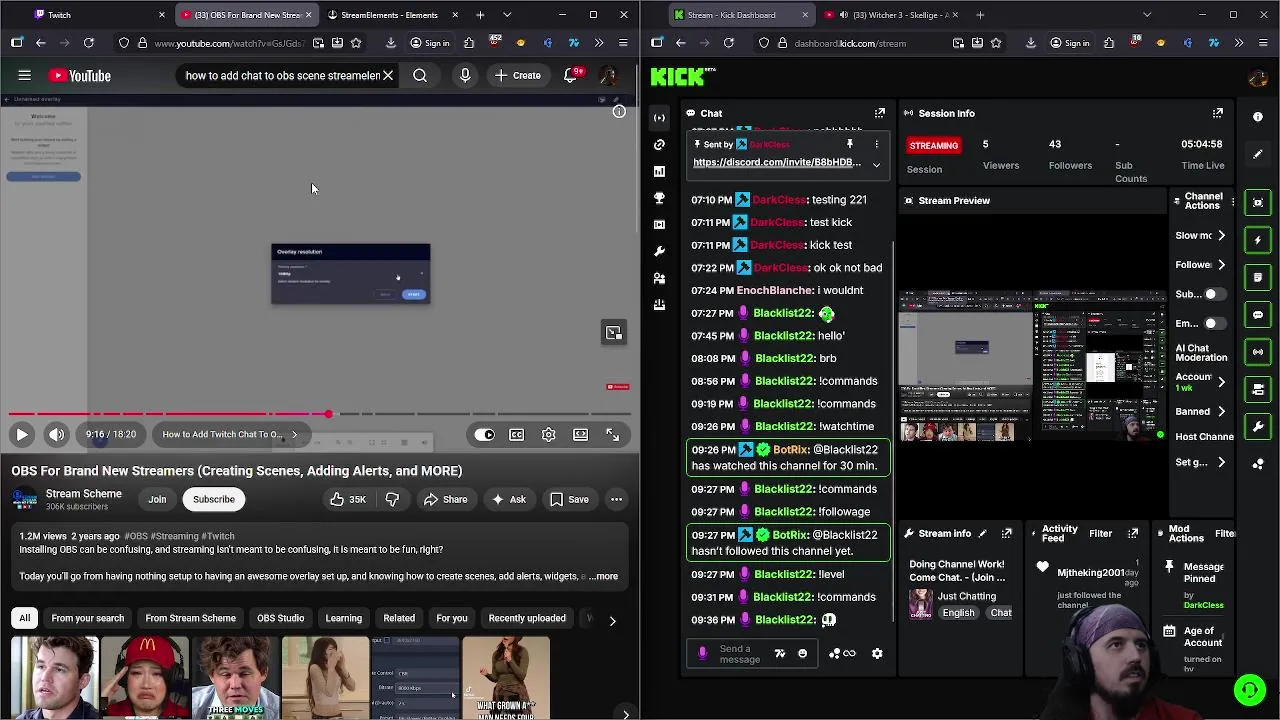Screen dimensions: 1280x720
Task: Select 'From Stream Scheme' filter chip
Action: pos(190,618)
